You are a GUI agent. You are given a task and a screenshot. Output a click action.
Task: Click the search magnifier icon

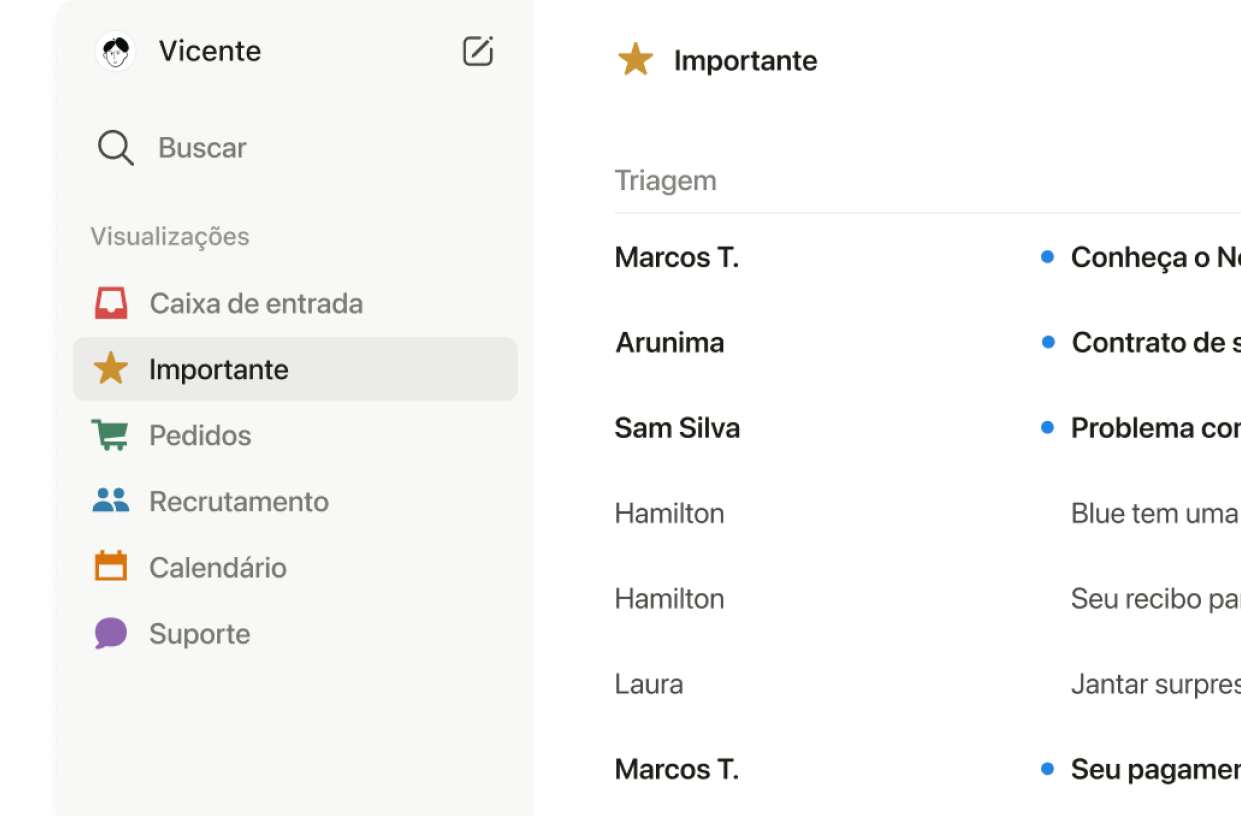(x=115, y=148)
